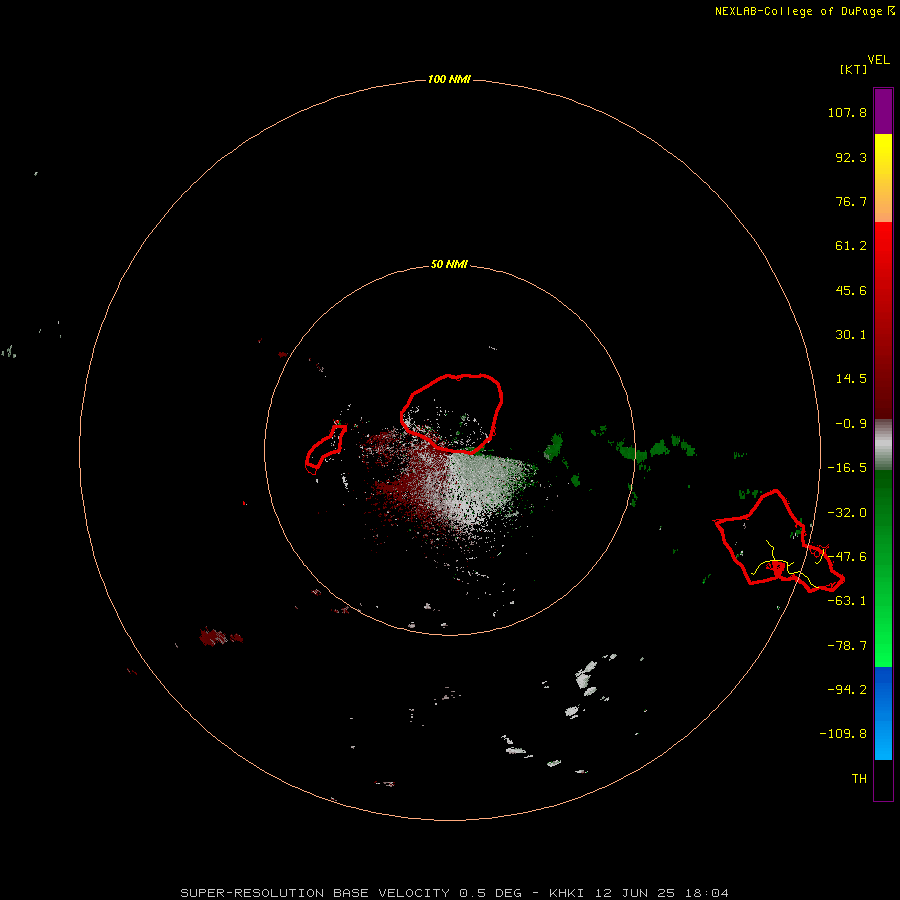The height and width of the screenshot is (900, 900).
Task: Click the large red-outlined island near radar center
Action: (x=452, y=413)
